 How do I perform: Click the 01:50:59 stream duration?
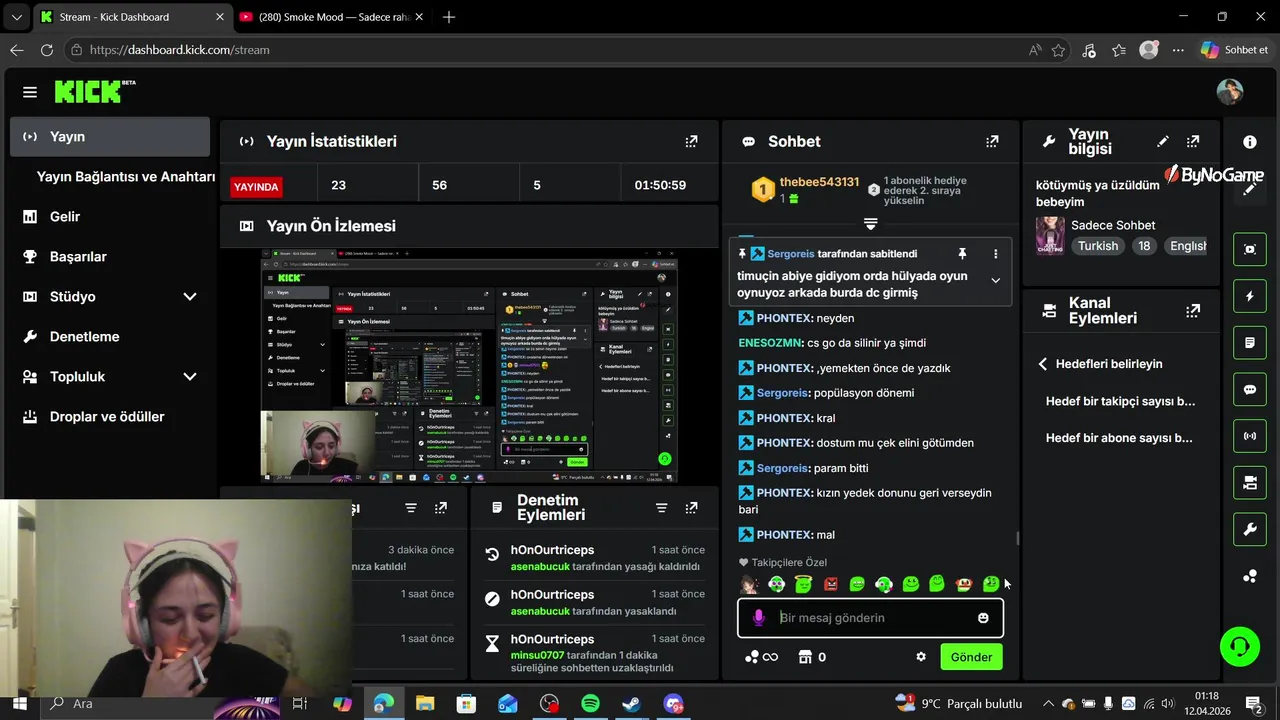click(660, 185)
